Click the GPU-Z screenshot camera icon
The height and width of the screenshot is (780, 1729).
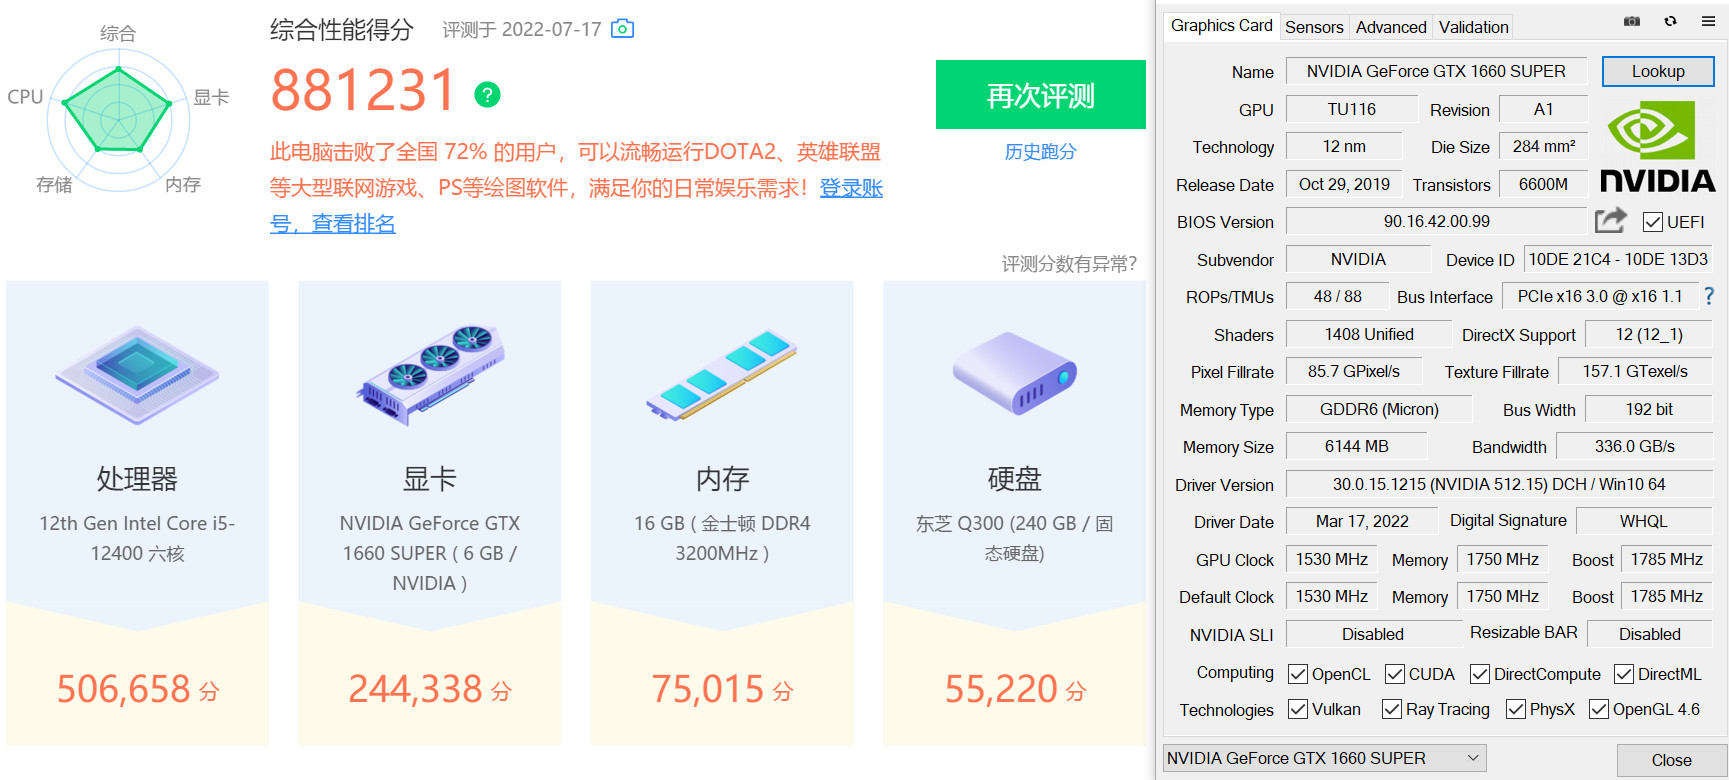(1632, 21)
